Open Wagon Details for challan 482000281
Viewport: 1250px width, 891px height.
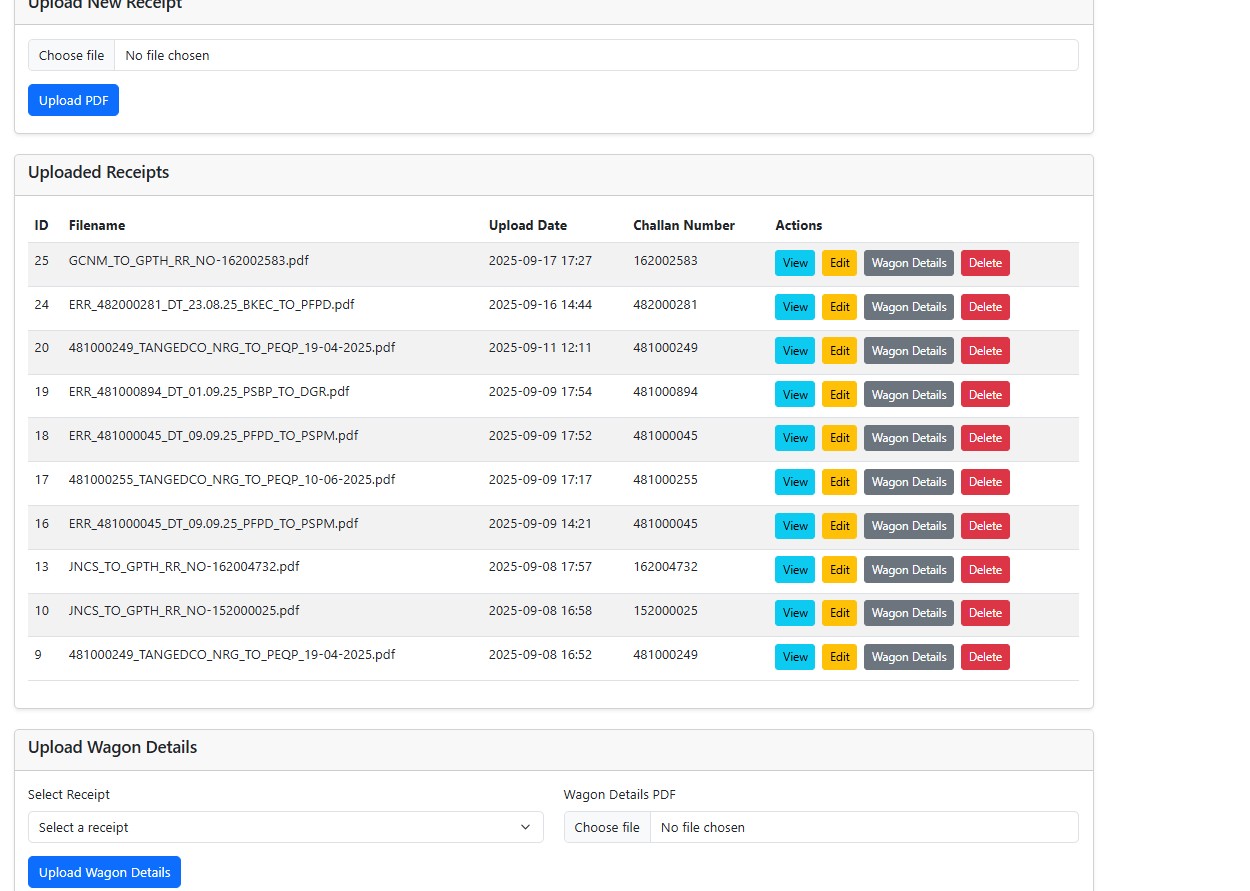coord(908,307)
